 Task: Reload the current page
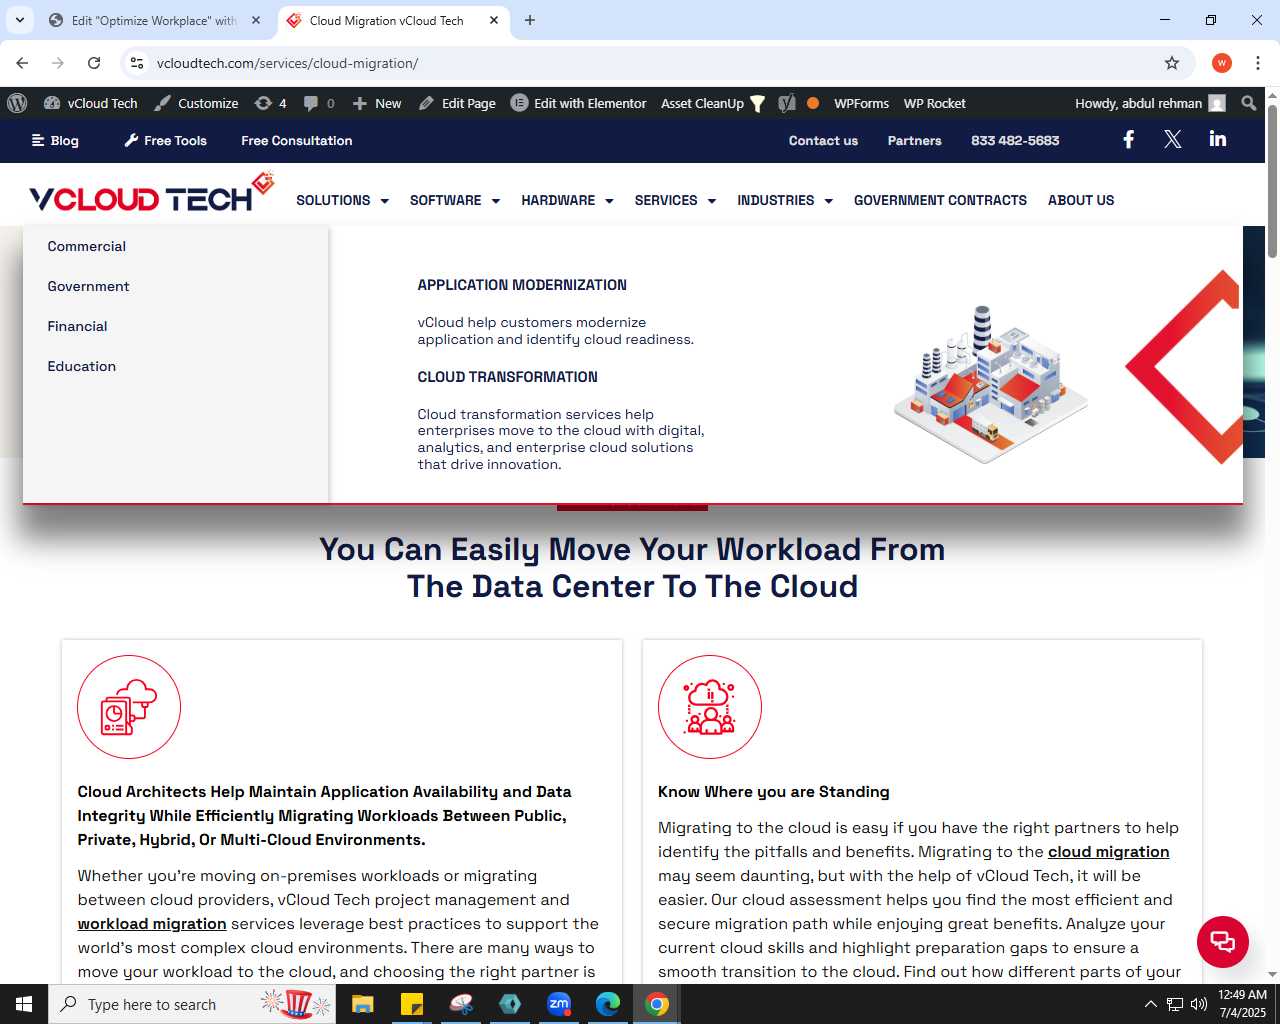tap(94, 63)
